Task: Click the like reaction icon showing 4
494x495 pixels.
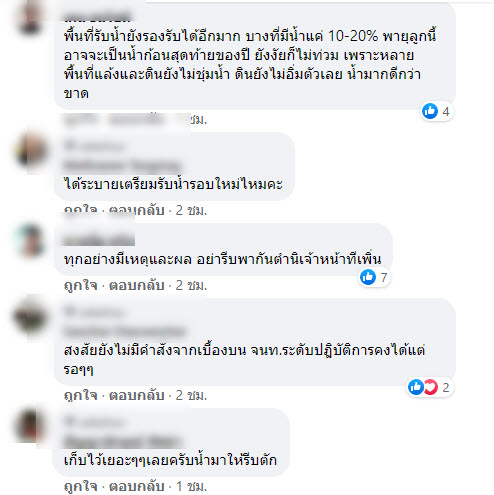Action: point(430,111)
